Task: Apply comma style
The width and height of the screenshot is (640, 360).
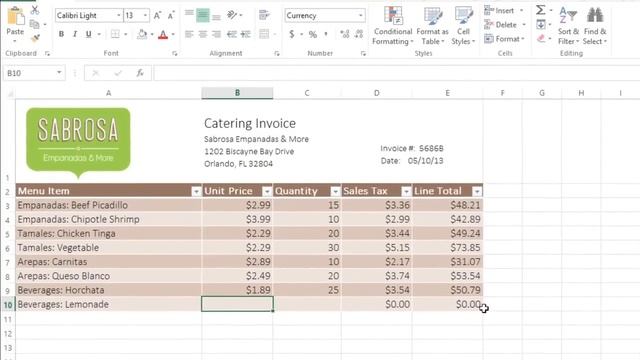Action: pos(326,34)
